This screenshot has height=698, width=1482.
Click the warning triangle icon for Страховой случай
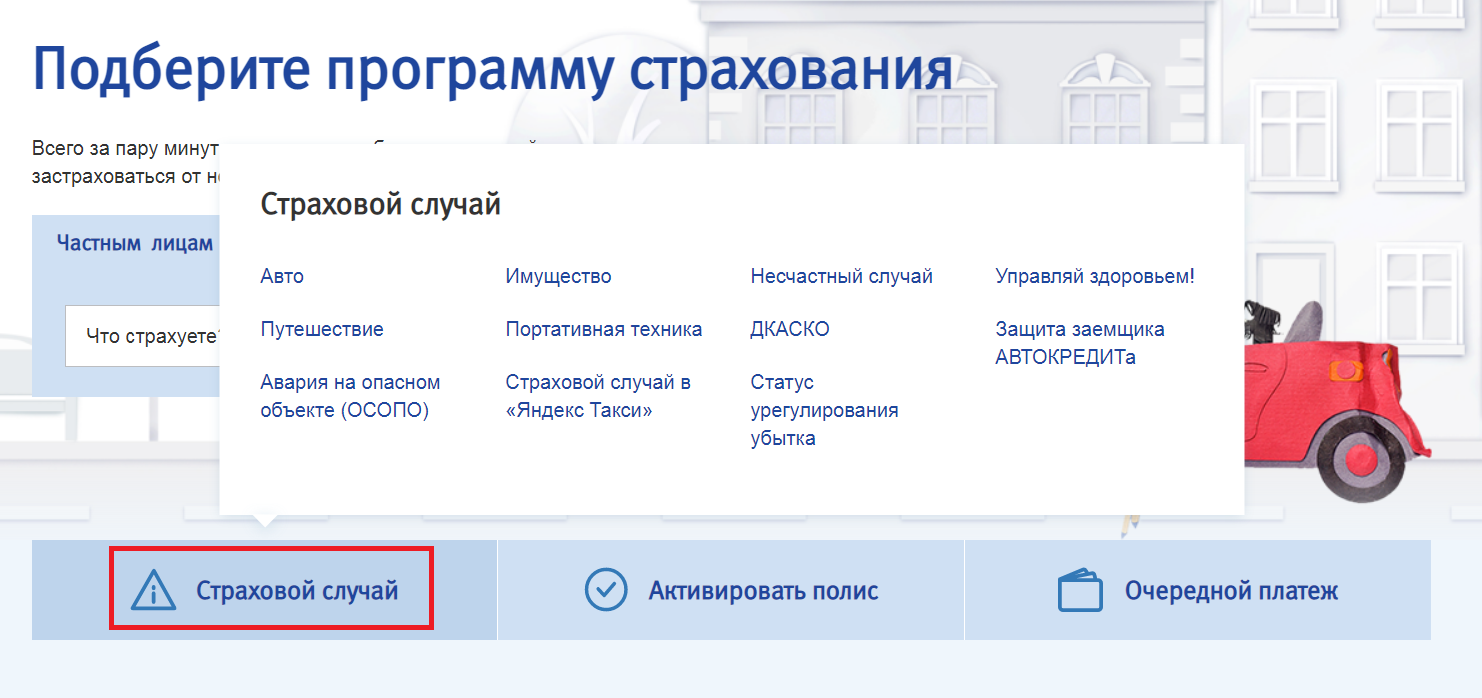point(153,590)
